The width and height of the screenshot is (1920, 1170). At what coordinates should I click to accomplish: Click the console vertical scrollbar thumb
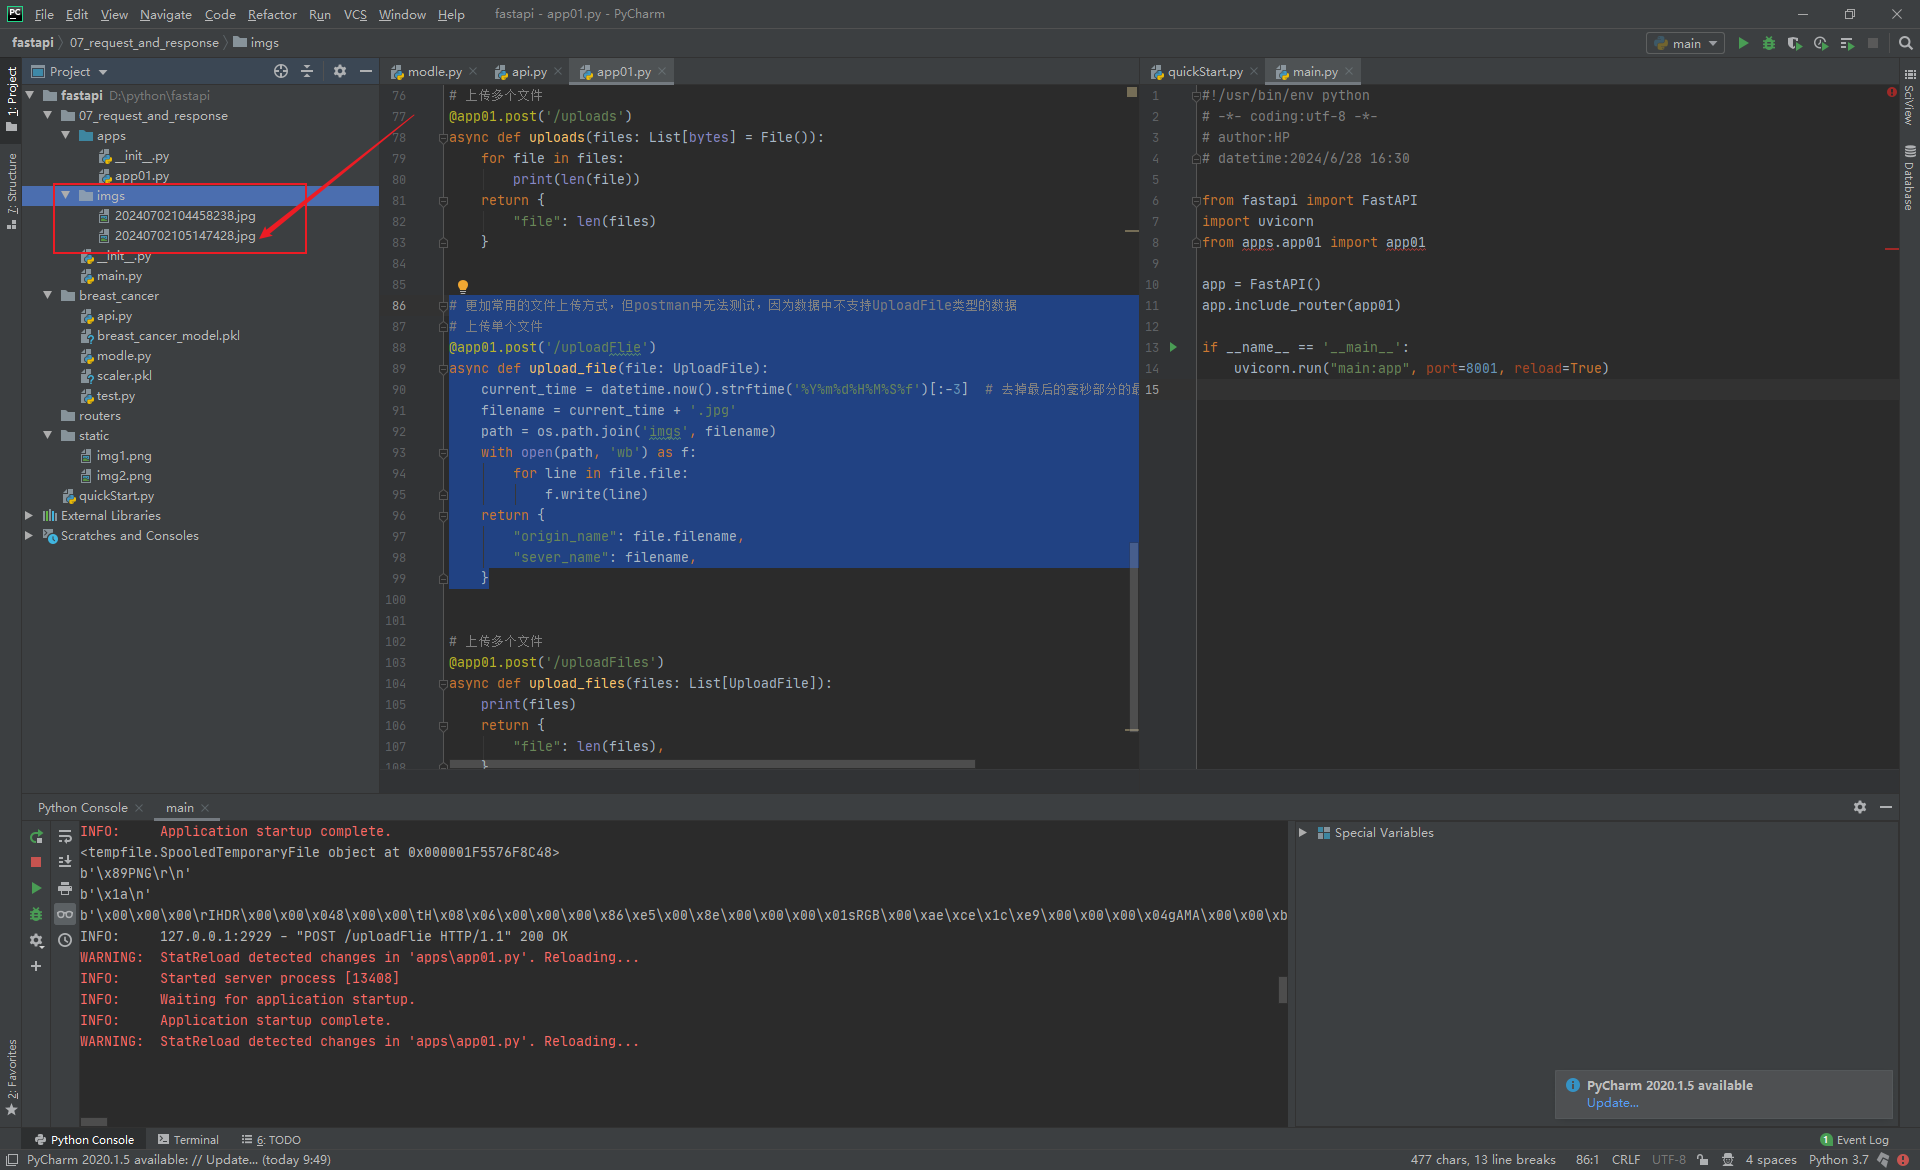click(1282, 989)
